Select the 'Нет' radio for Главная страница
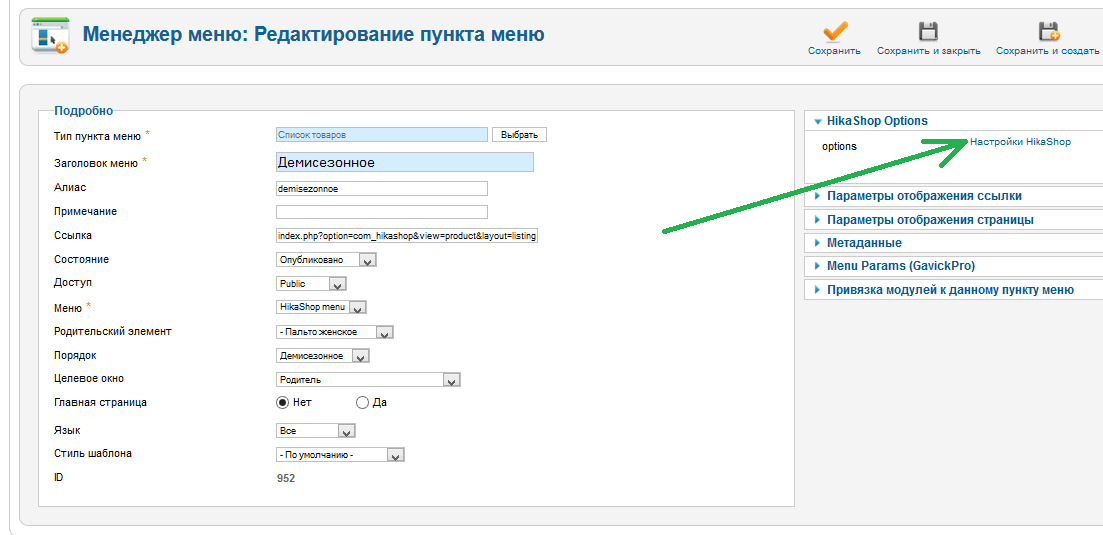 [283, 403]
